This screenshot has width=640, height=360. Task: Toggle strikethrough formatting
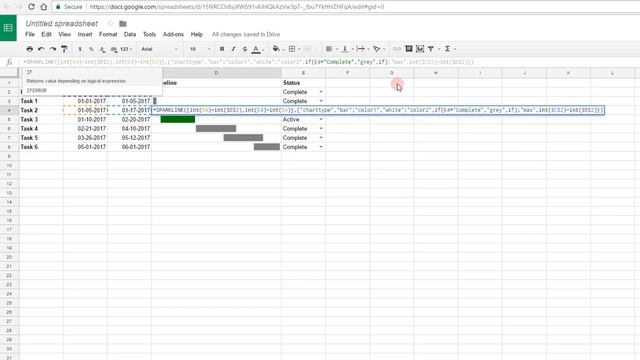pos(244,49)
